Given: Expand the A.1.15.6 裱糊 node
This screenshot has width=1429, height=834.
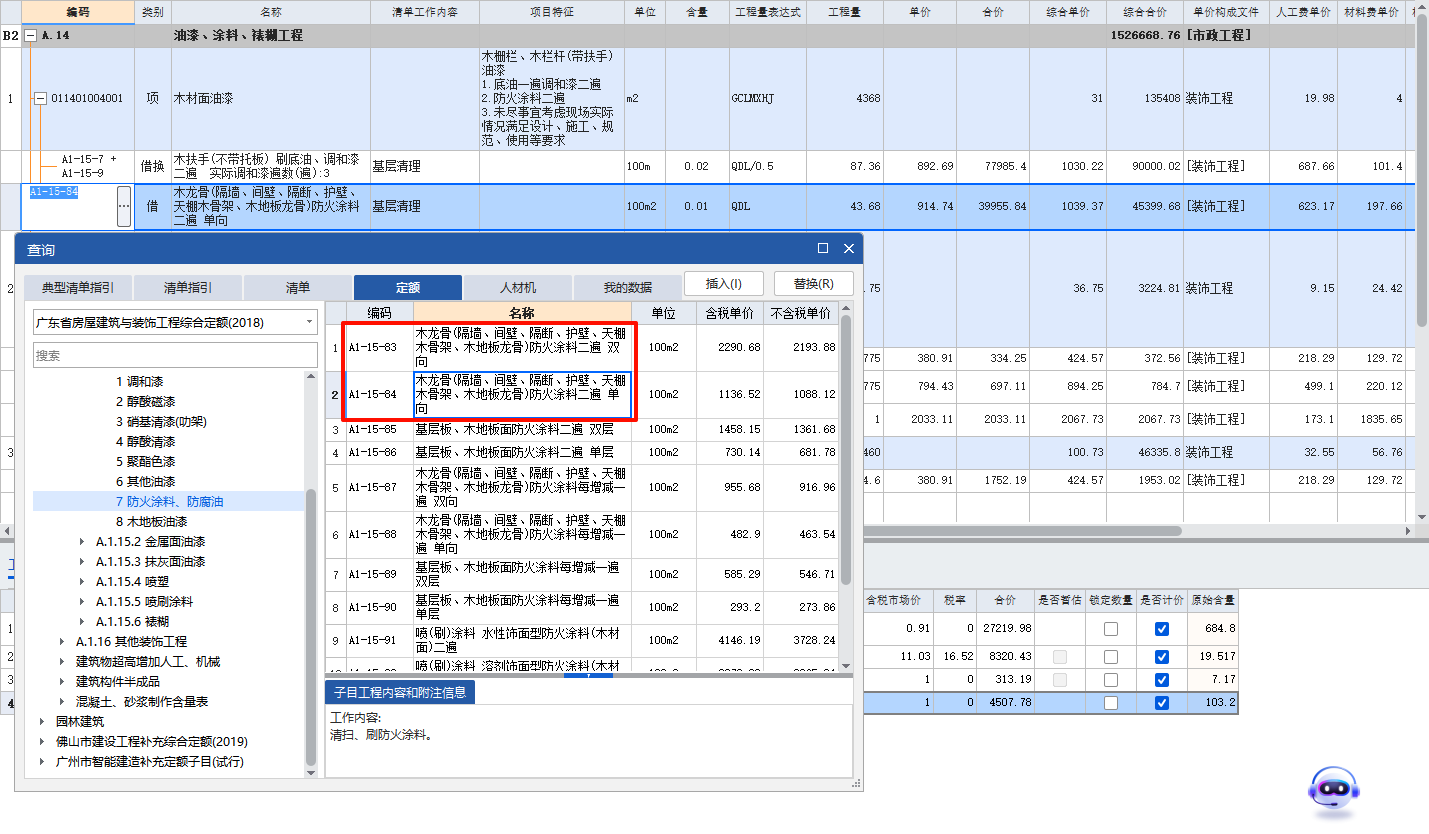Looking at the screenshot, I should [x=82, y=622].
